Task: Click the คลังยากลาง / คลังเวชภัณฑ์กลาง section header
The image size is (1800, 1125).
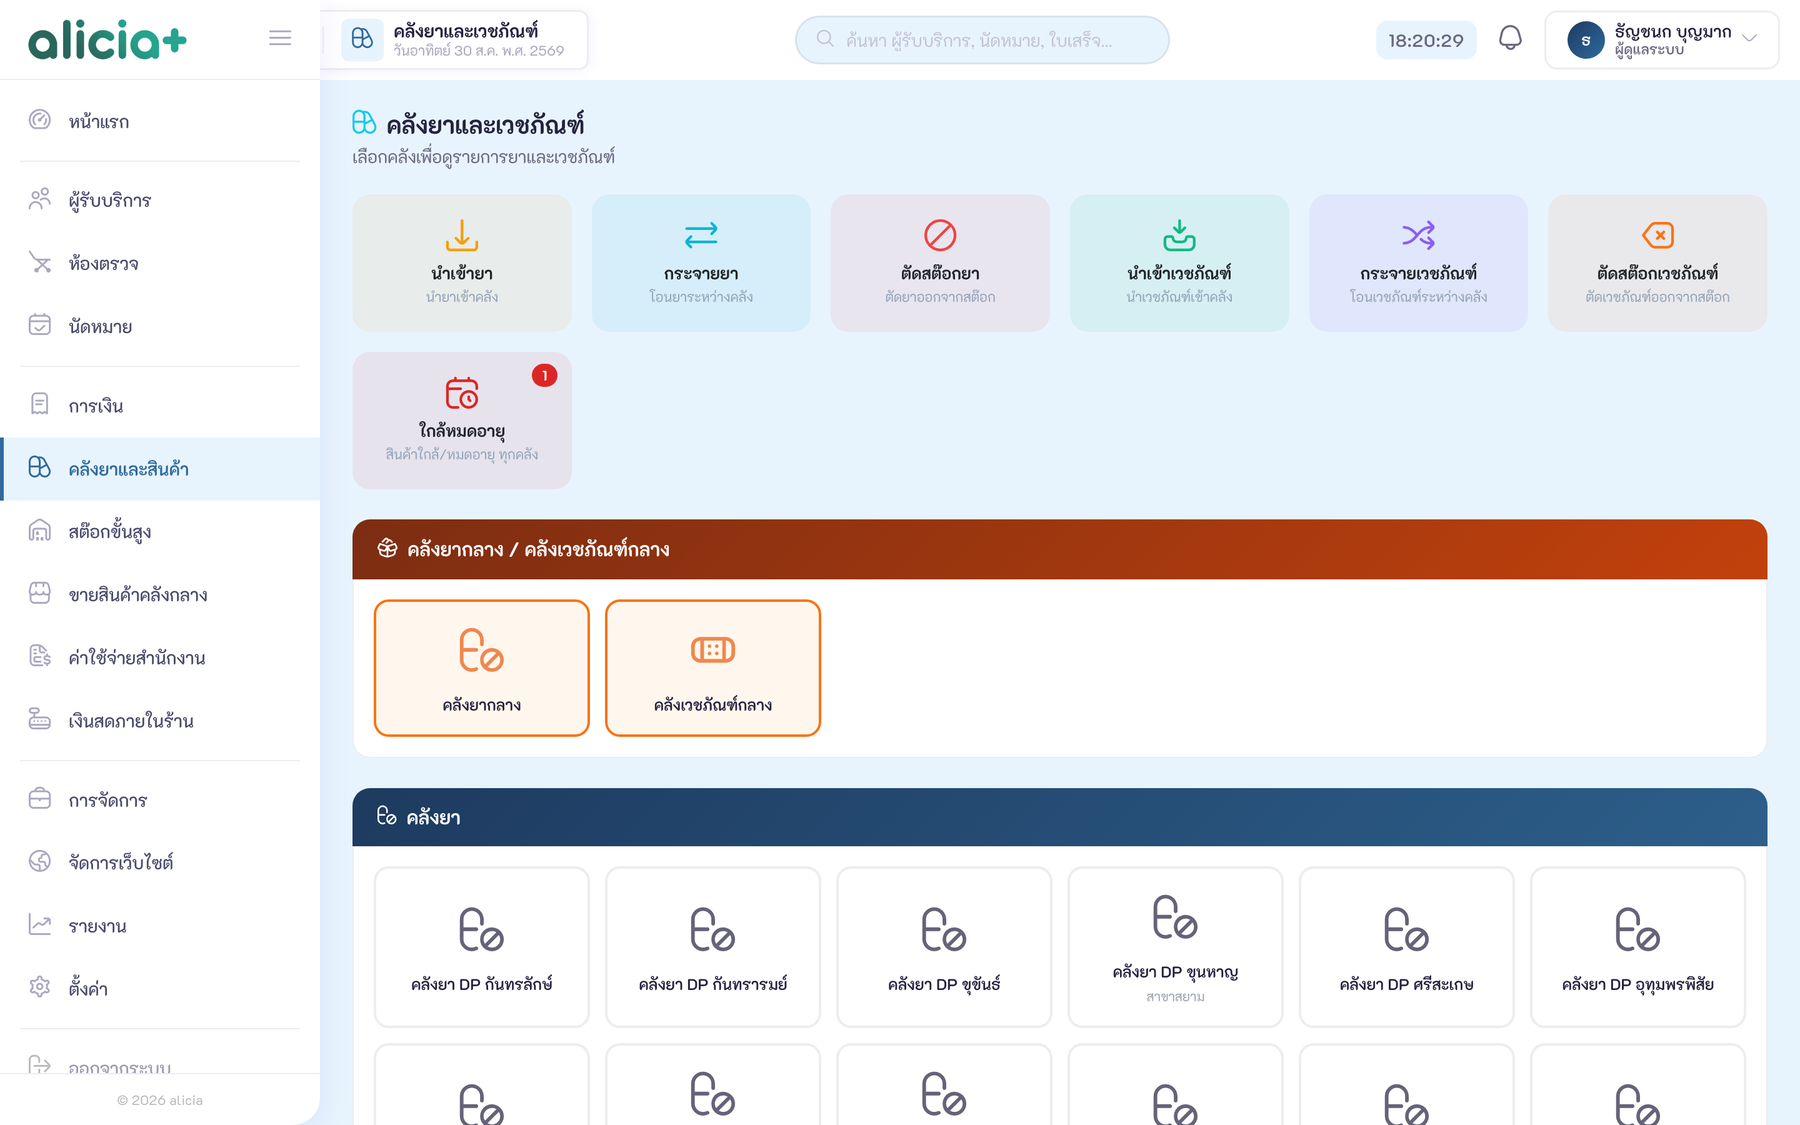Action: (x=1060, y=549)
